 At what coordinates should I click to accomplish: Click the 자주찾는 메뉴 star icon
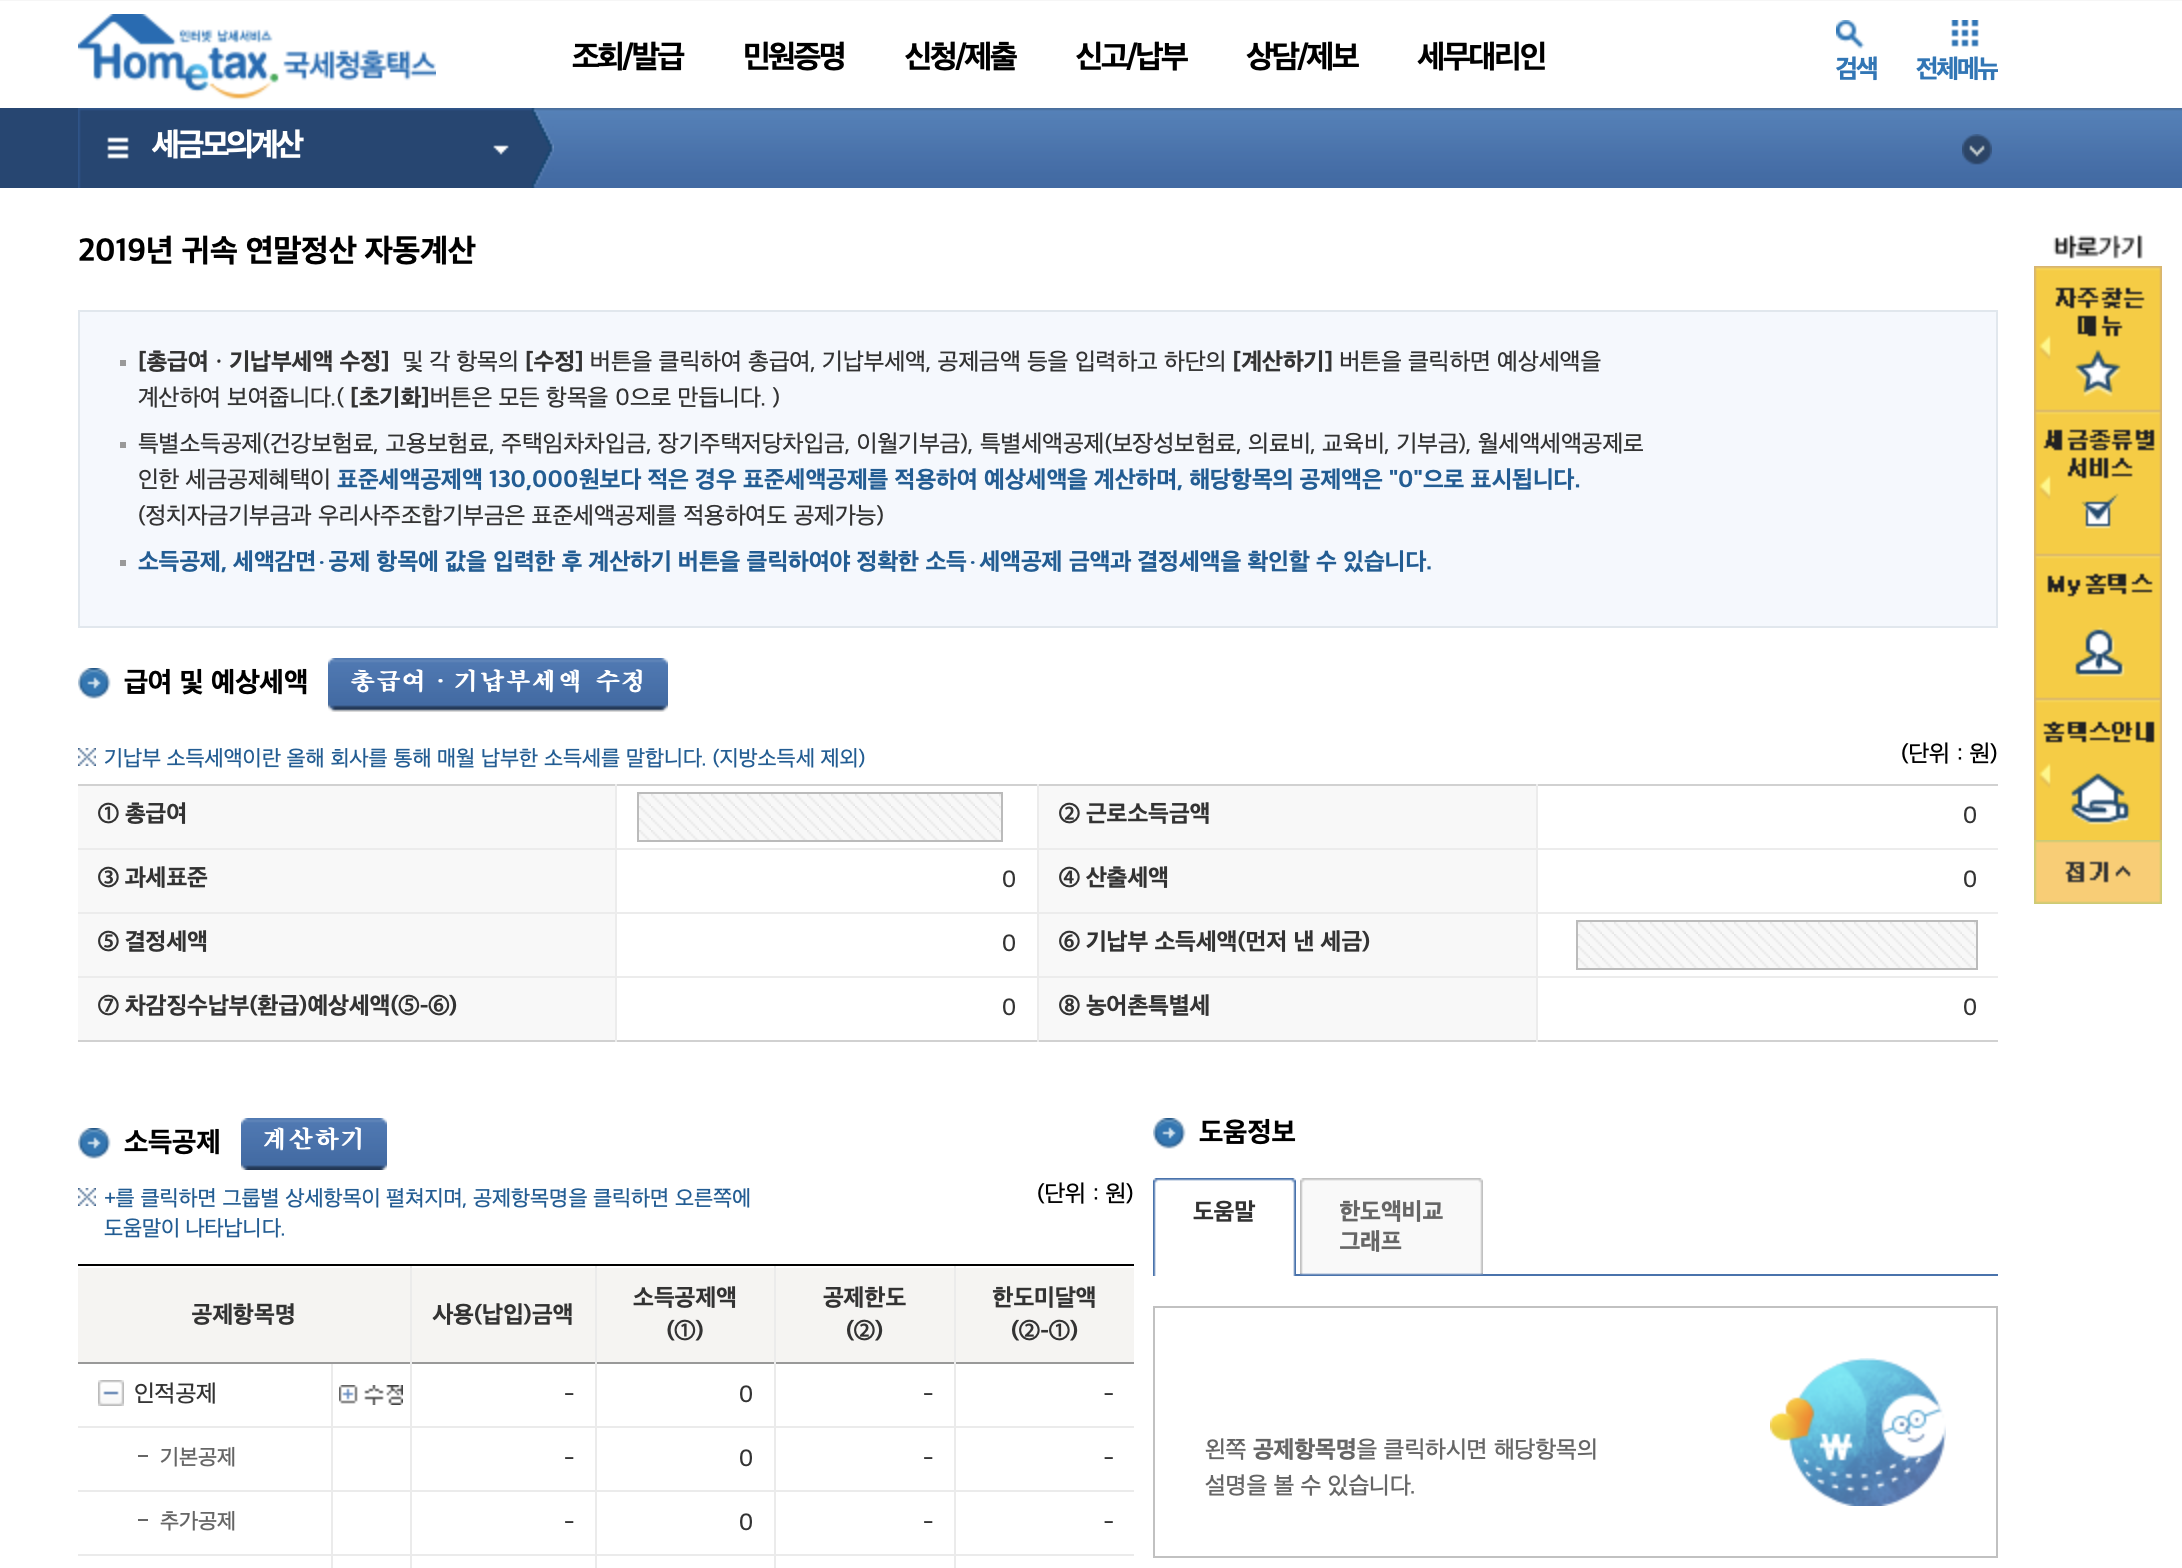point(2097,374)
